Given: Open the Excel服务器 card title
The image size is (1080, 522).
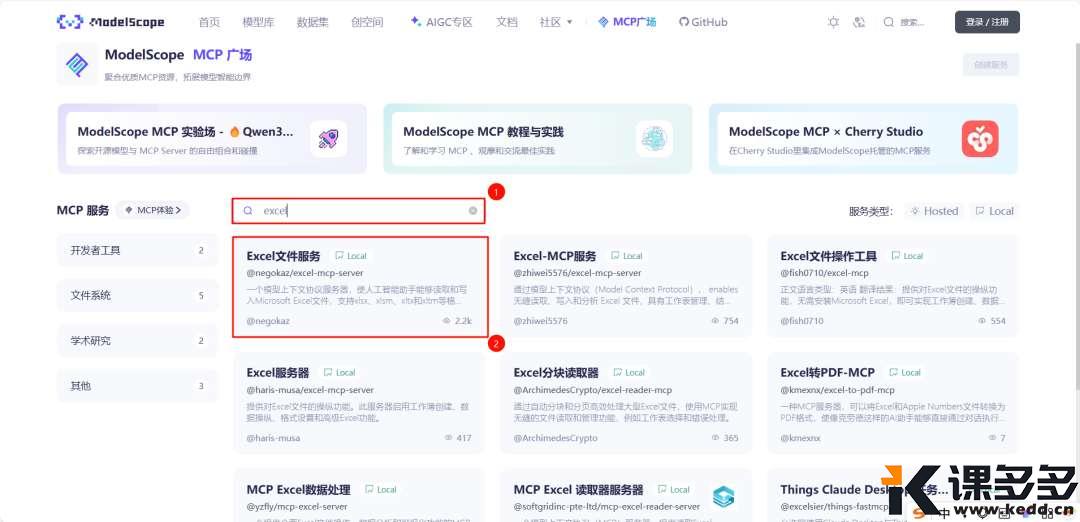Looking at the screenshot, I should coord(278,373).
